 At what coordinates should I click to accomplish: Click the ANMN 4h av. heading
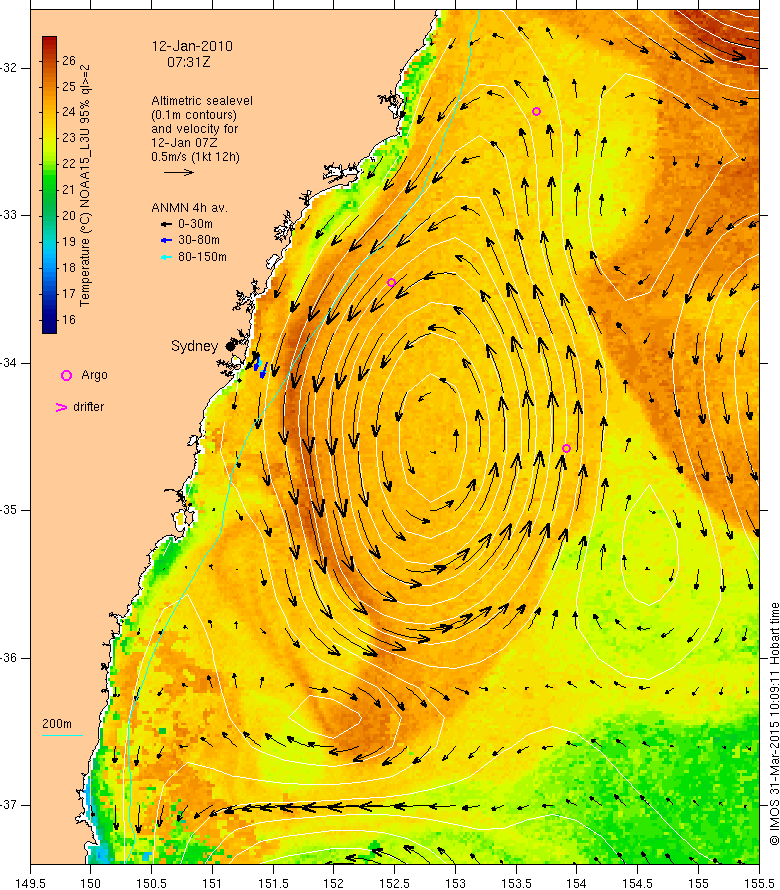(189, 208)
